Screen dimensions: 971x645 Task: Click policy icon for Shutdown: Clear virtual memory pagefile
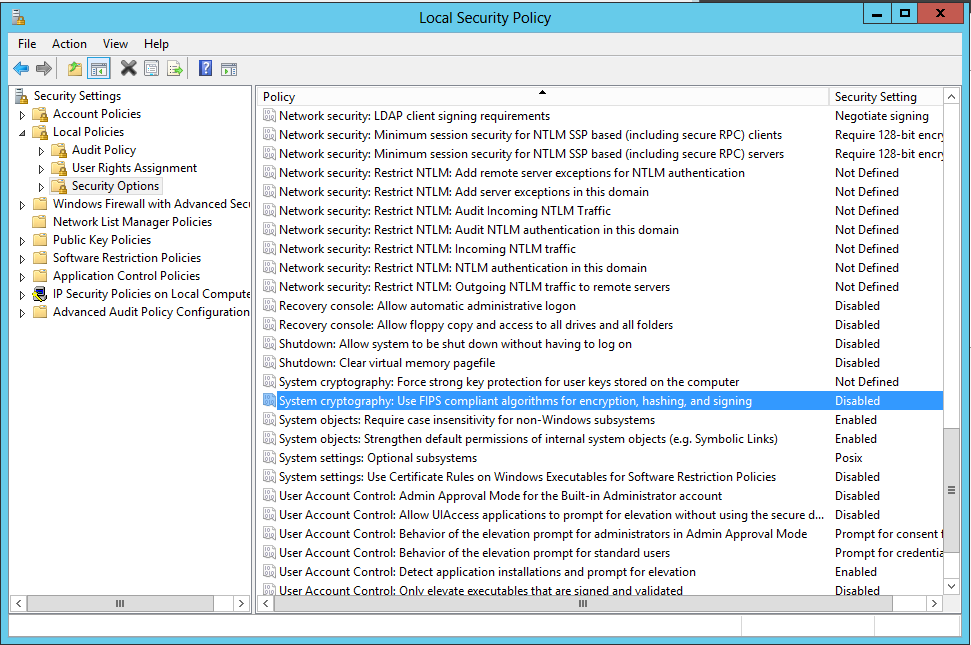[x=269, y=363]
